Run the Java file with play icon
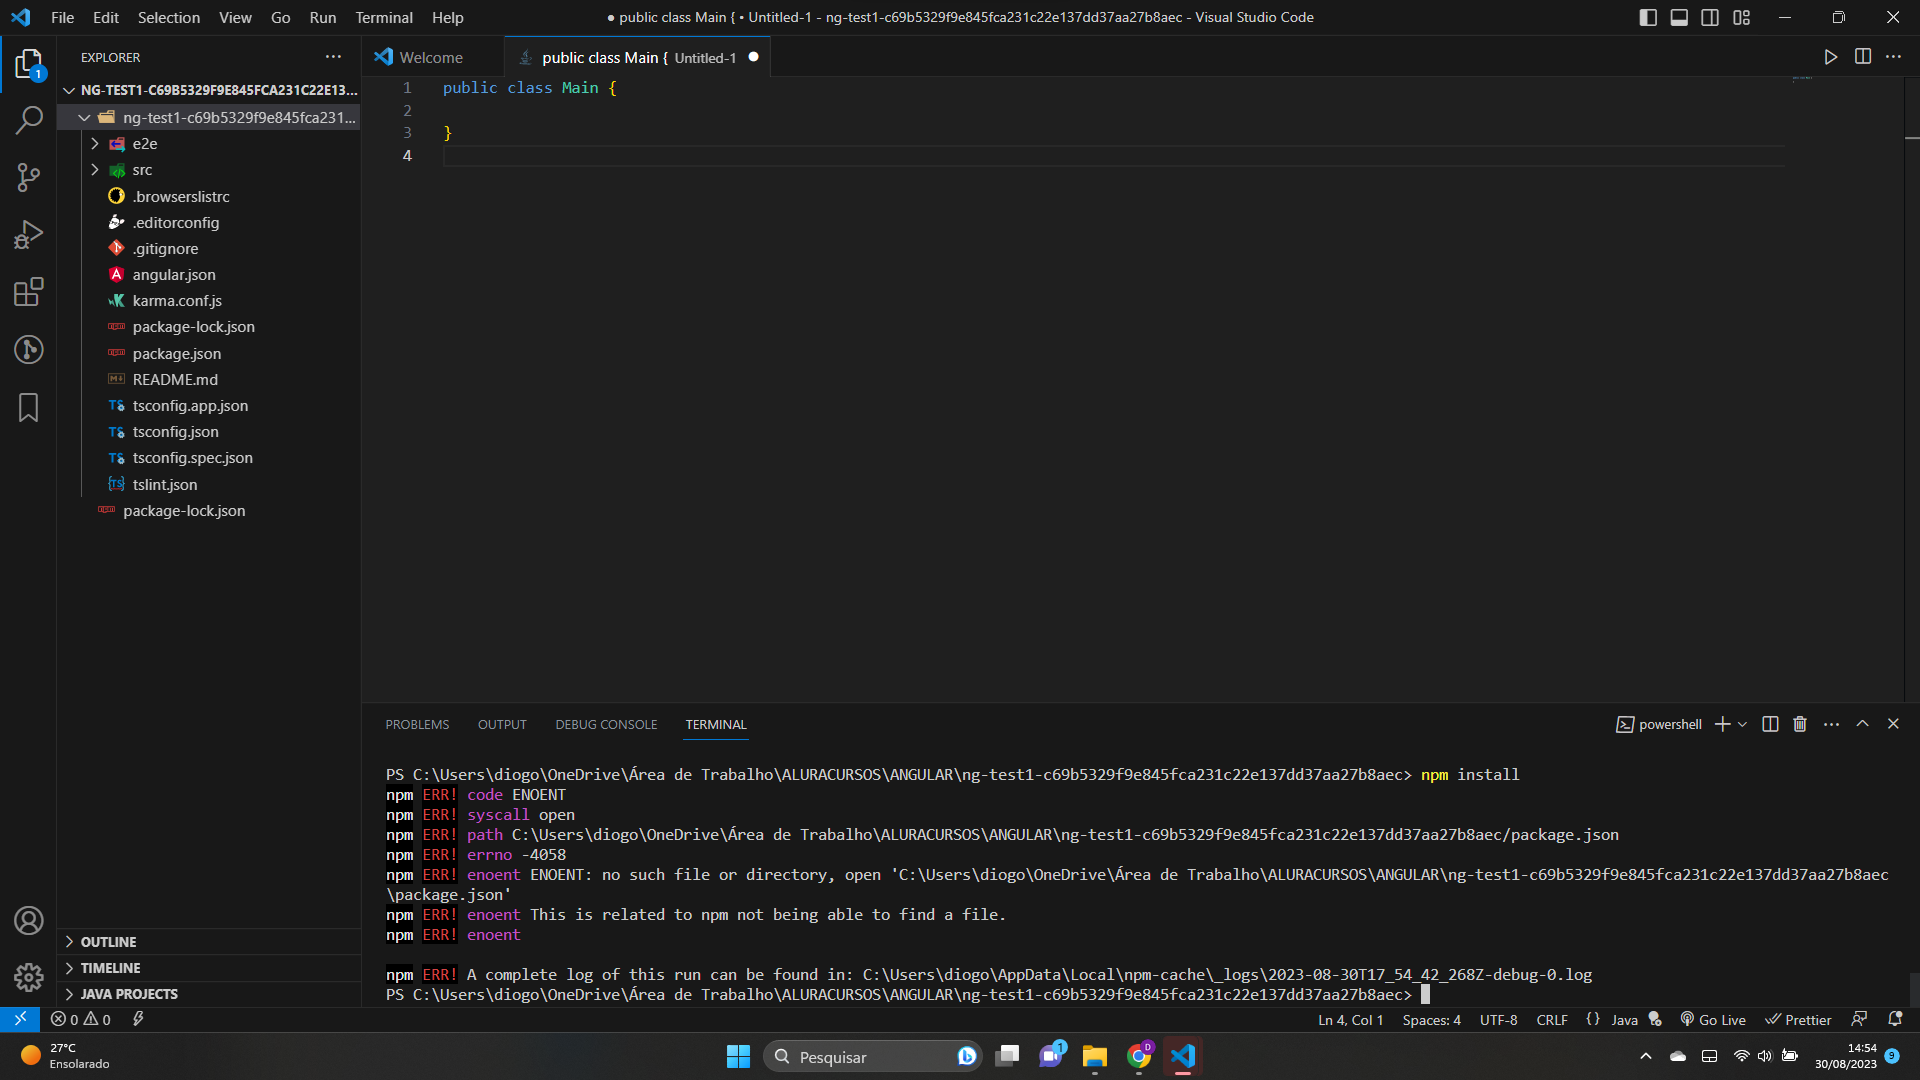The width and height of the screenshot is (1920, 1080). pos(1831,57)
